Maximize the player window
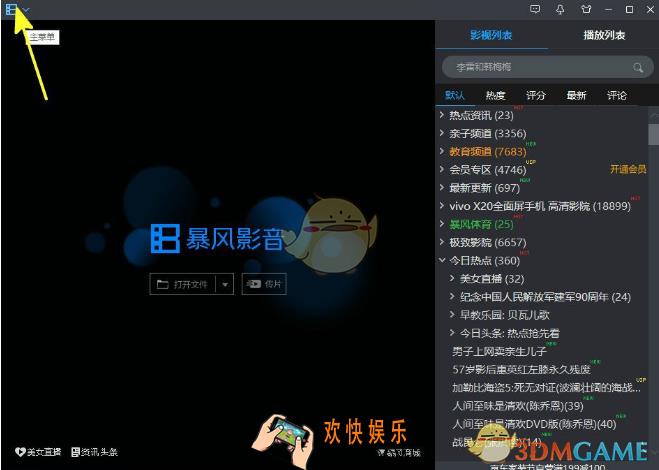 point(629,9)
